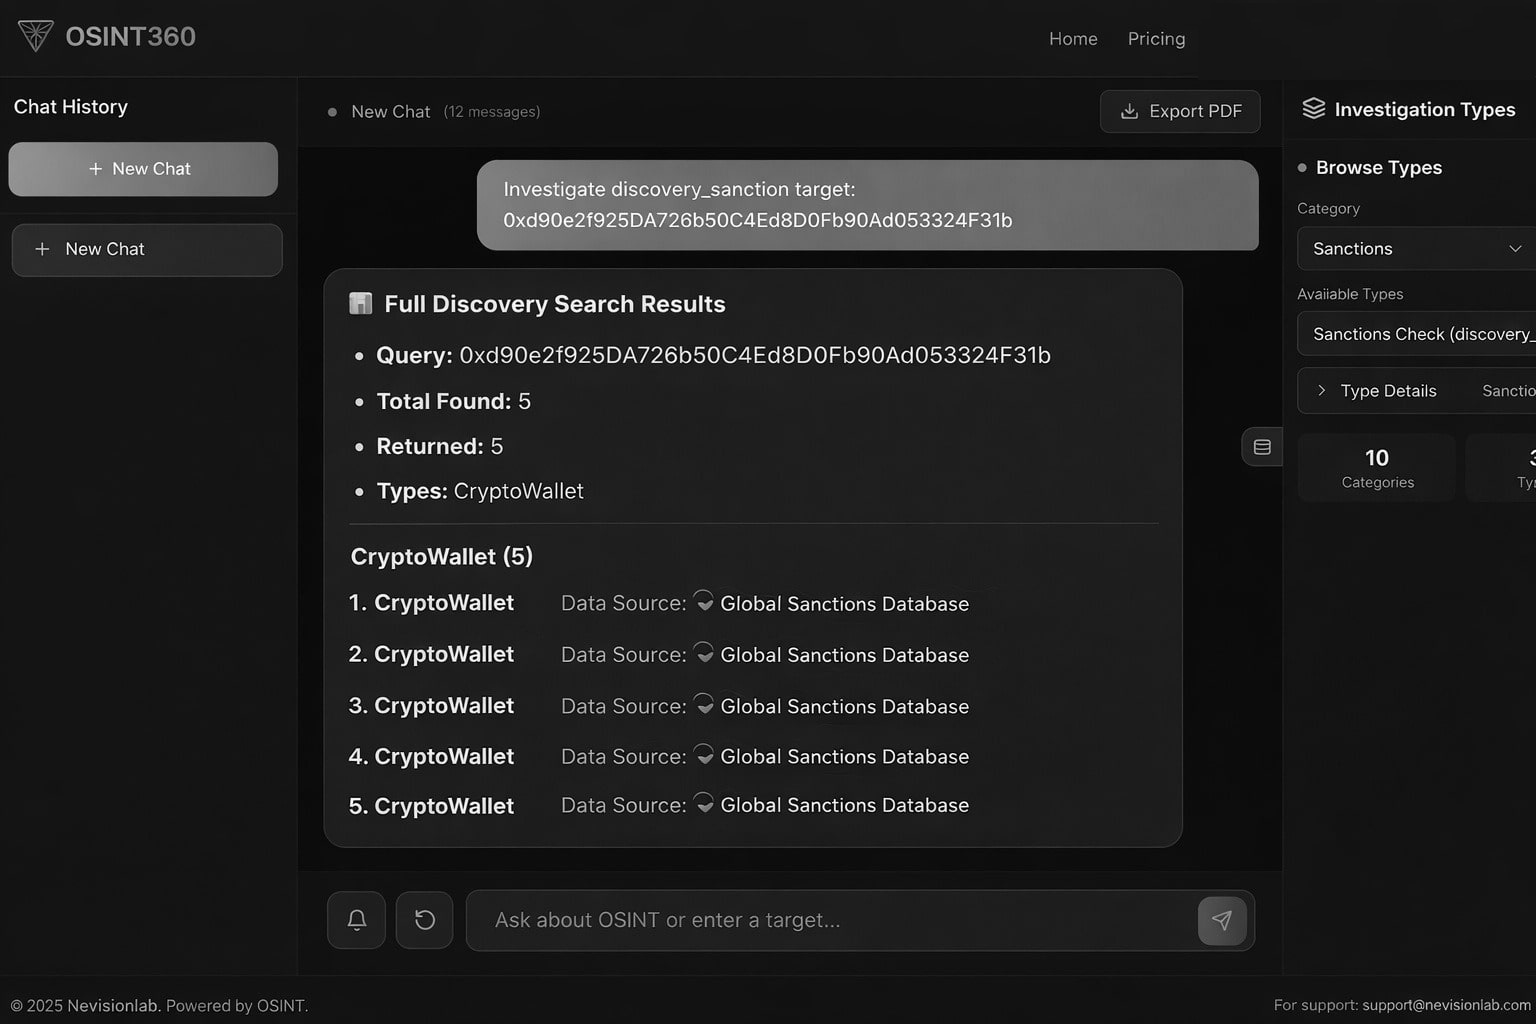Open the notification bell near chat input

pyautogui.click(x=356, y=920)
